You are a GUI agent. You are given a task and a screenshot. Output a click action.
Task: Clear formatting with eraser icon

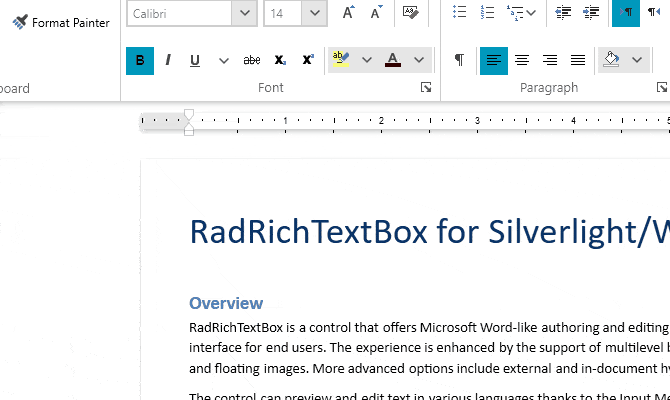410,12
